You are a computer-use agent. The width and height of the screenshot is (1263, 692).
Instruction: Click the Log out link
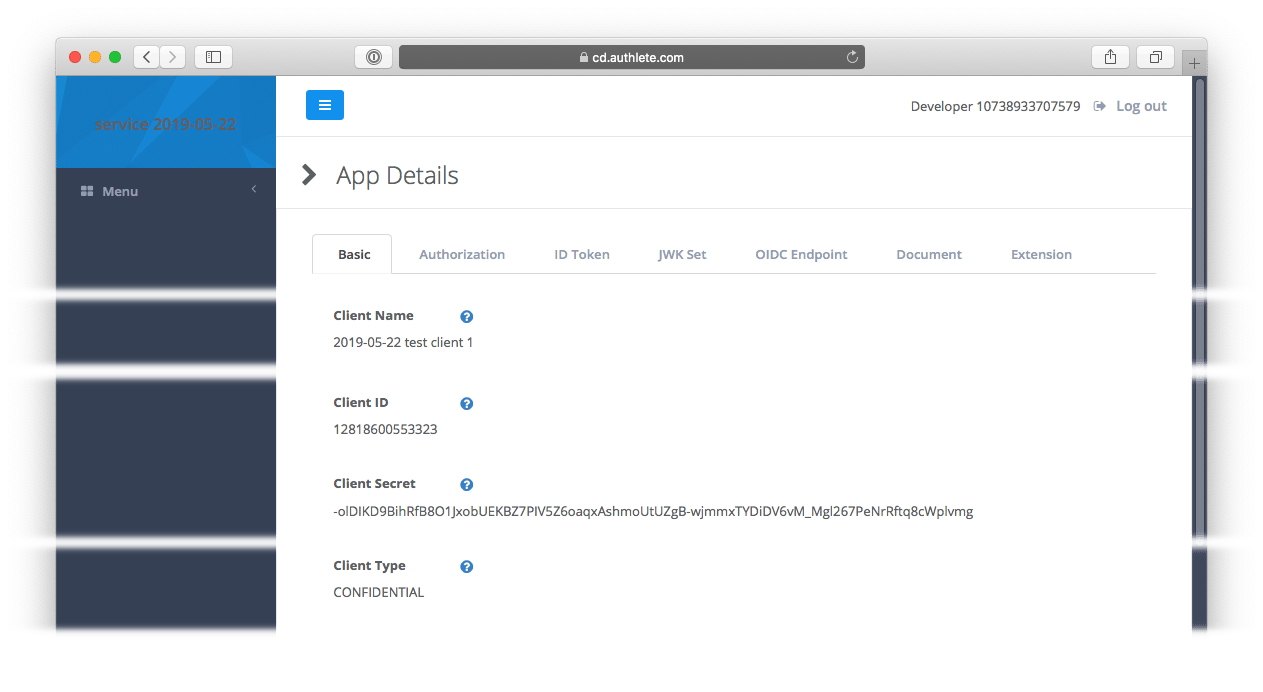[1141, 106]
